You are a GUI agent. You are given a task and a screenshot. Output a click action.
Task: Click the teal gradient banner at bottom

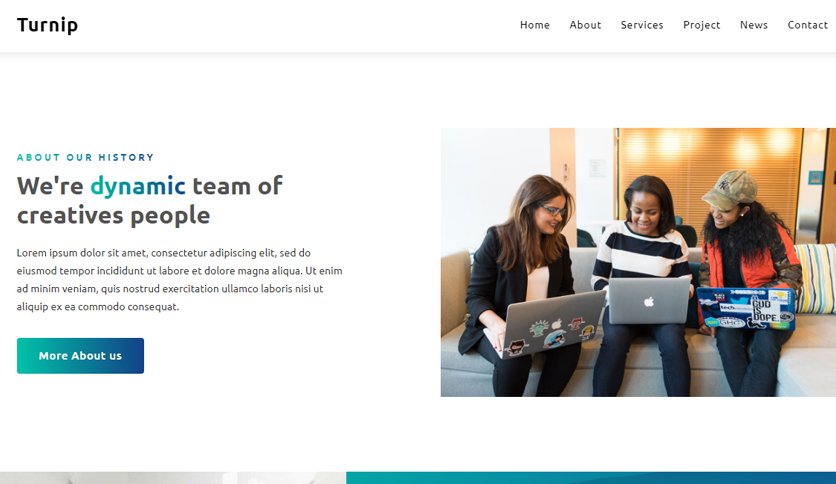[x=591, y=478]
